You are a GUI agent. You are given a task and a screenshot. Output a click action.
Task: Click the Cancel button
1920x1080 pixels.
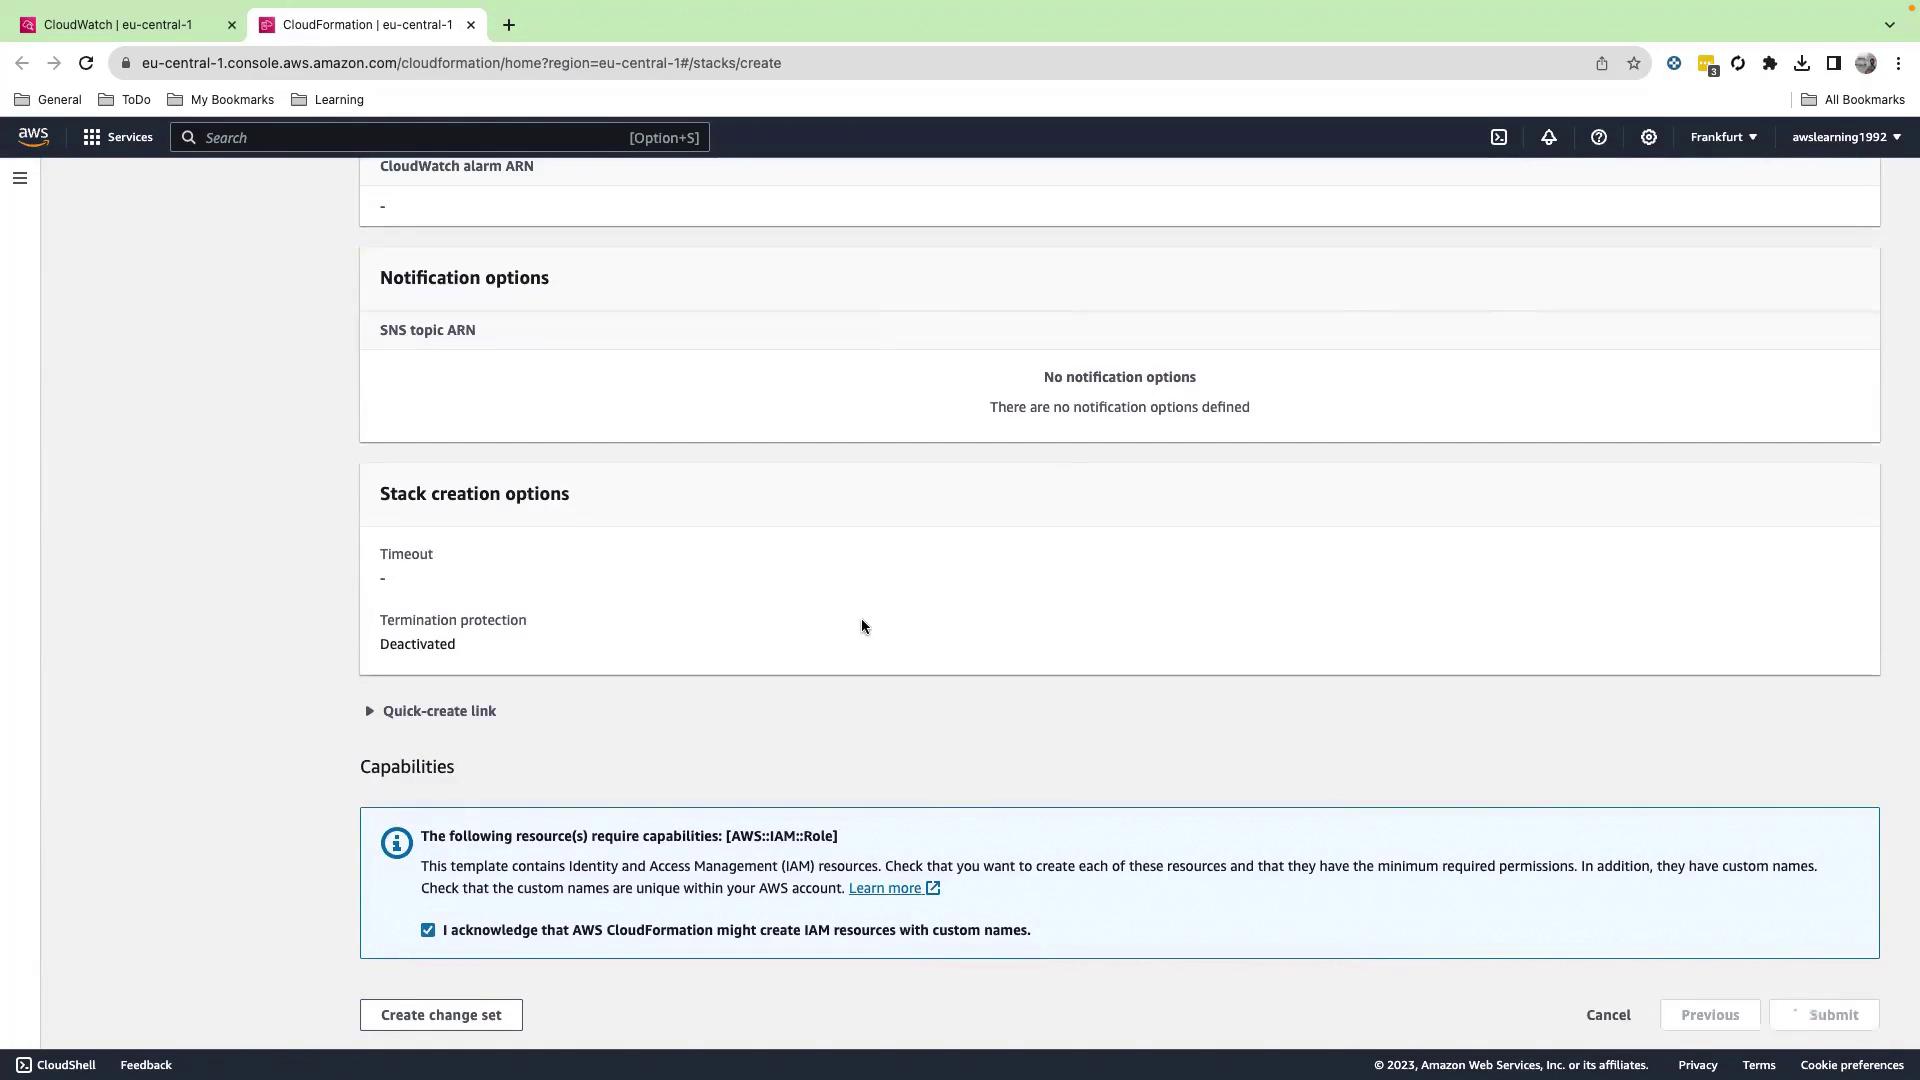pos(1608,1015)
